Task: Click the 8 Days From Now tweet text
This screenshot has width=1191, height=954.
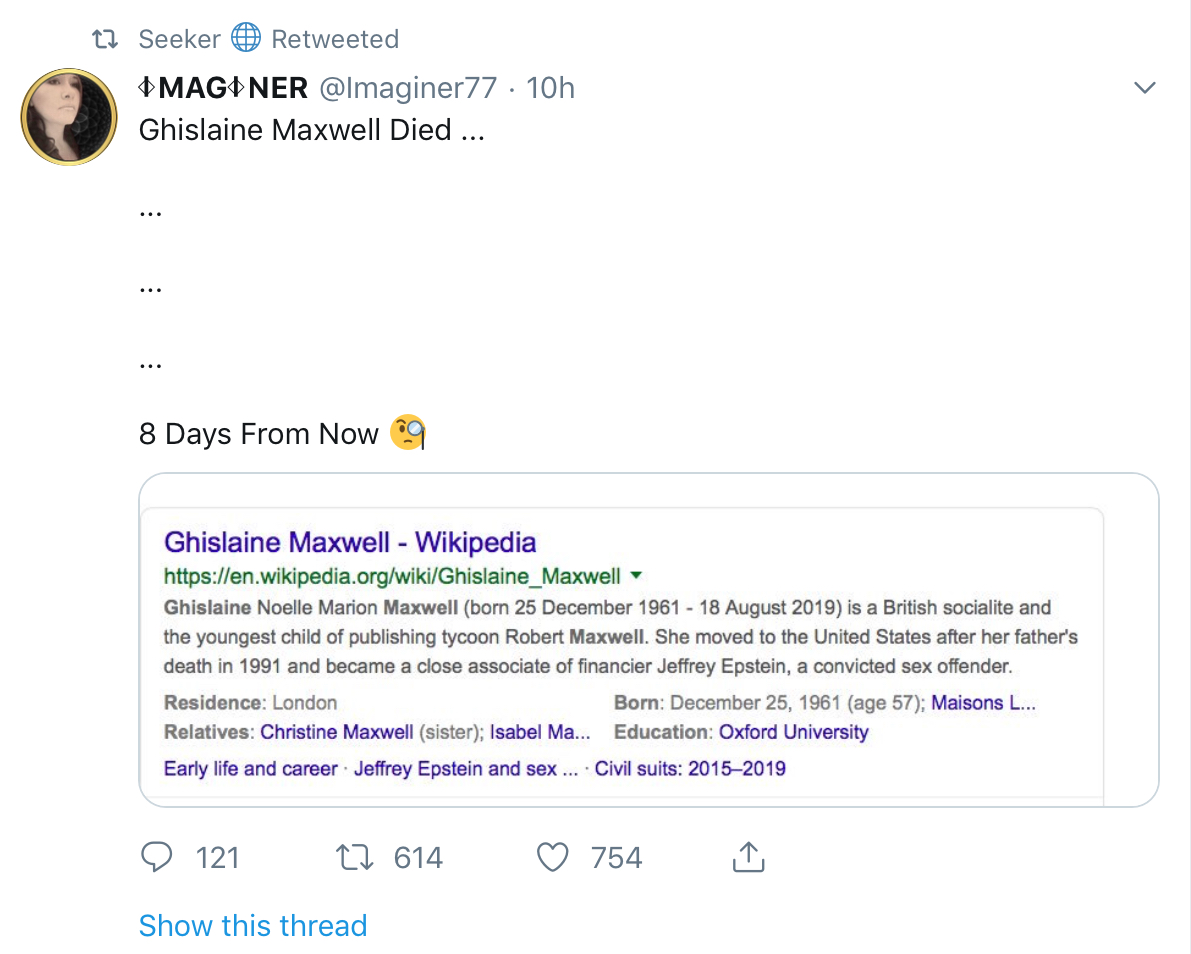Action: click(259, 434)
